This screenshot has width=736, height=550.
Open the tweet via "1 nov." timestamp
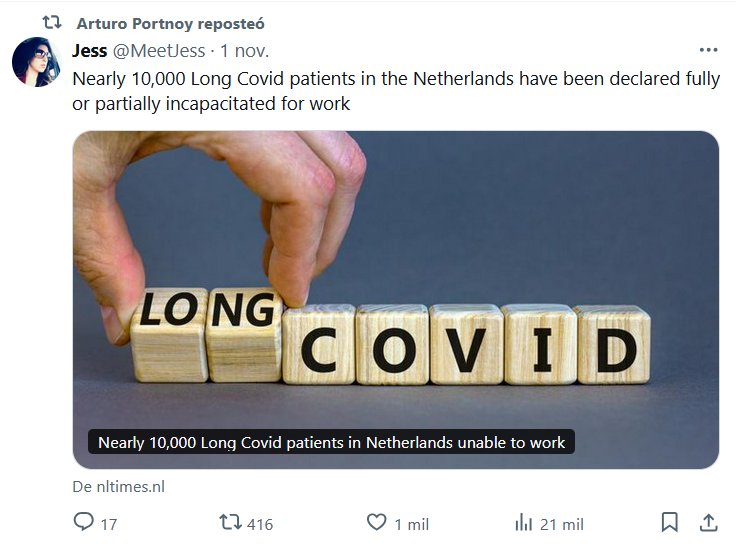(245, 50)
